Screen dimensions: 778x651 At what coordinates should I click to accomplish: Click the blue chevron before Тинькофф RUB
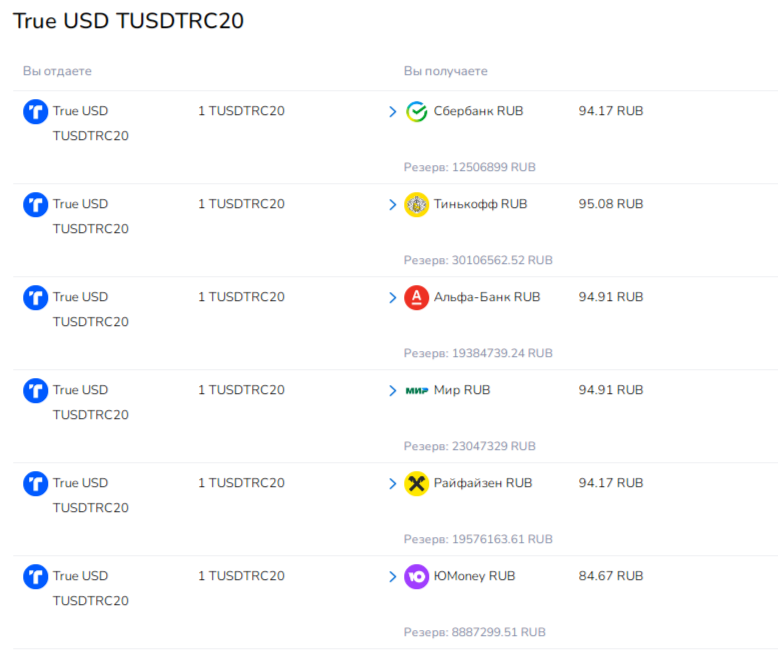(x=393, y=204)
